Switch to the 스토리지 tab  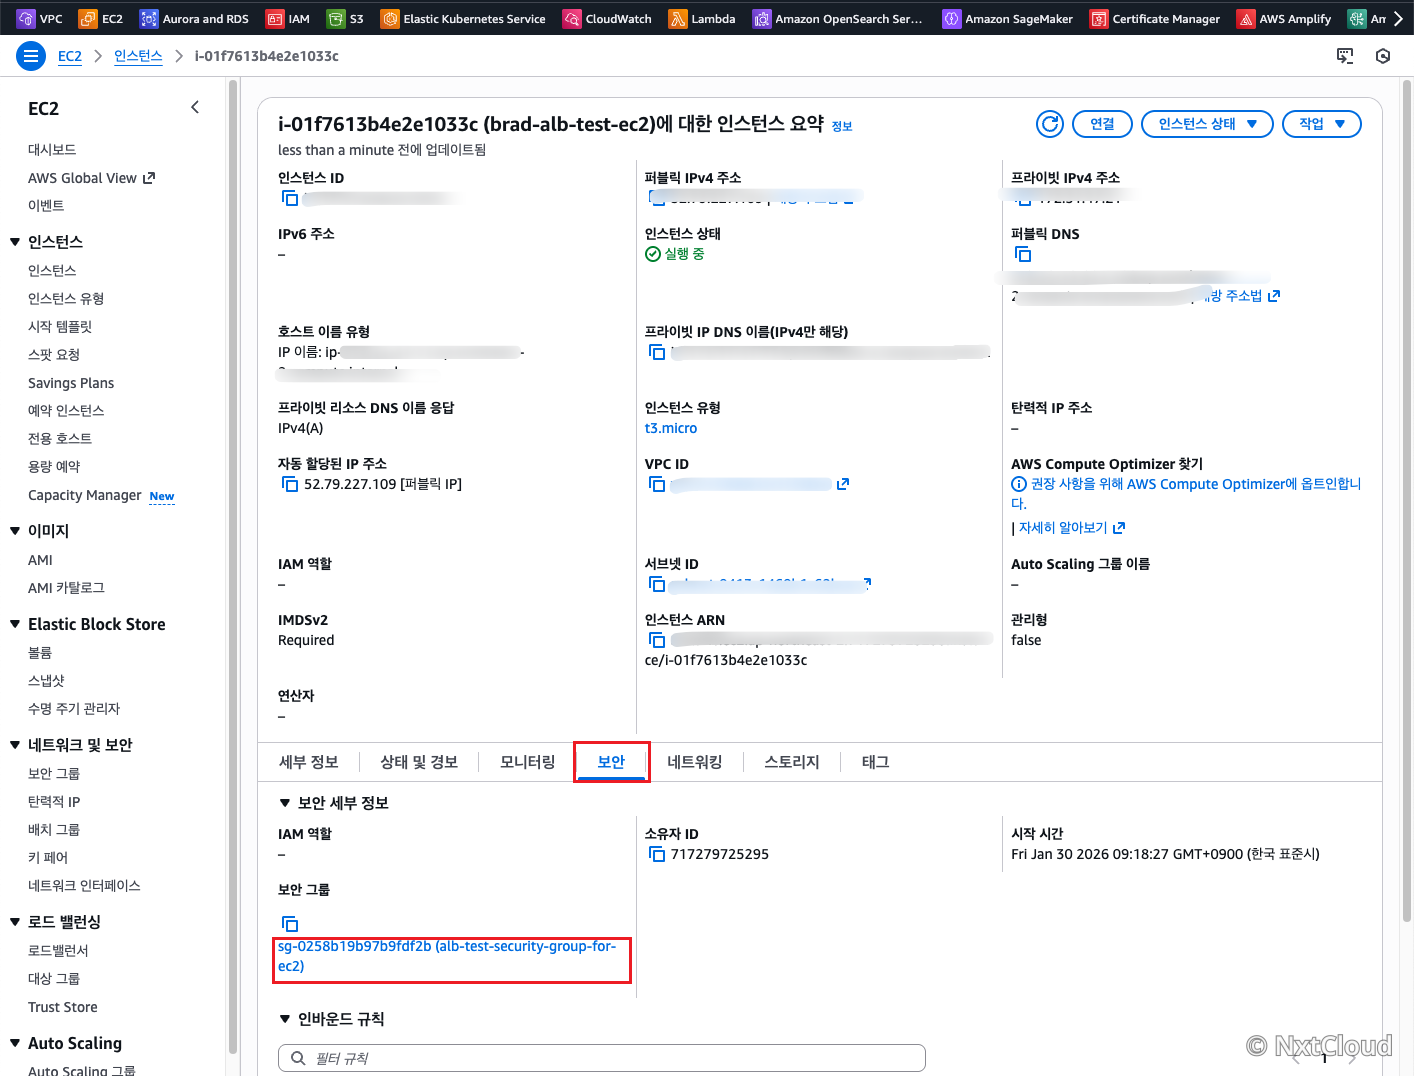792,762
